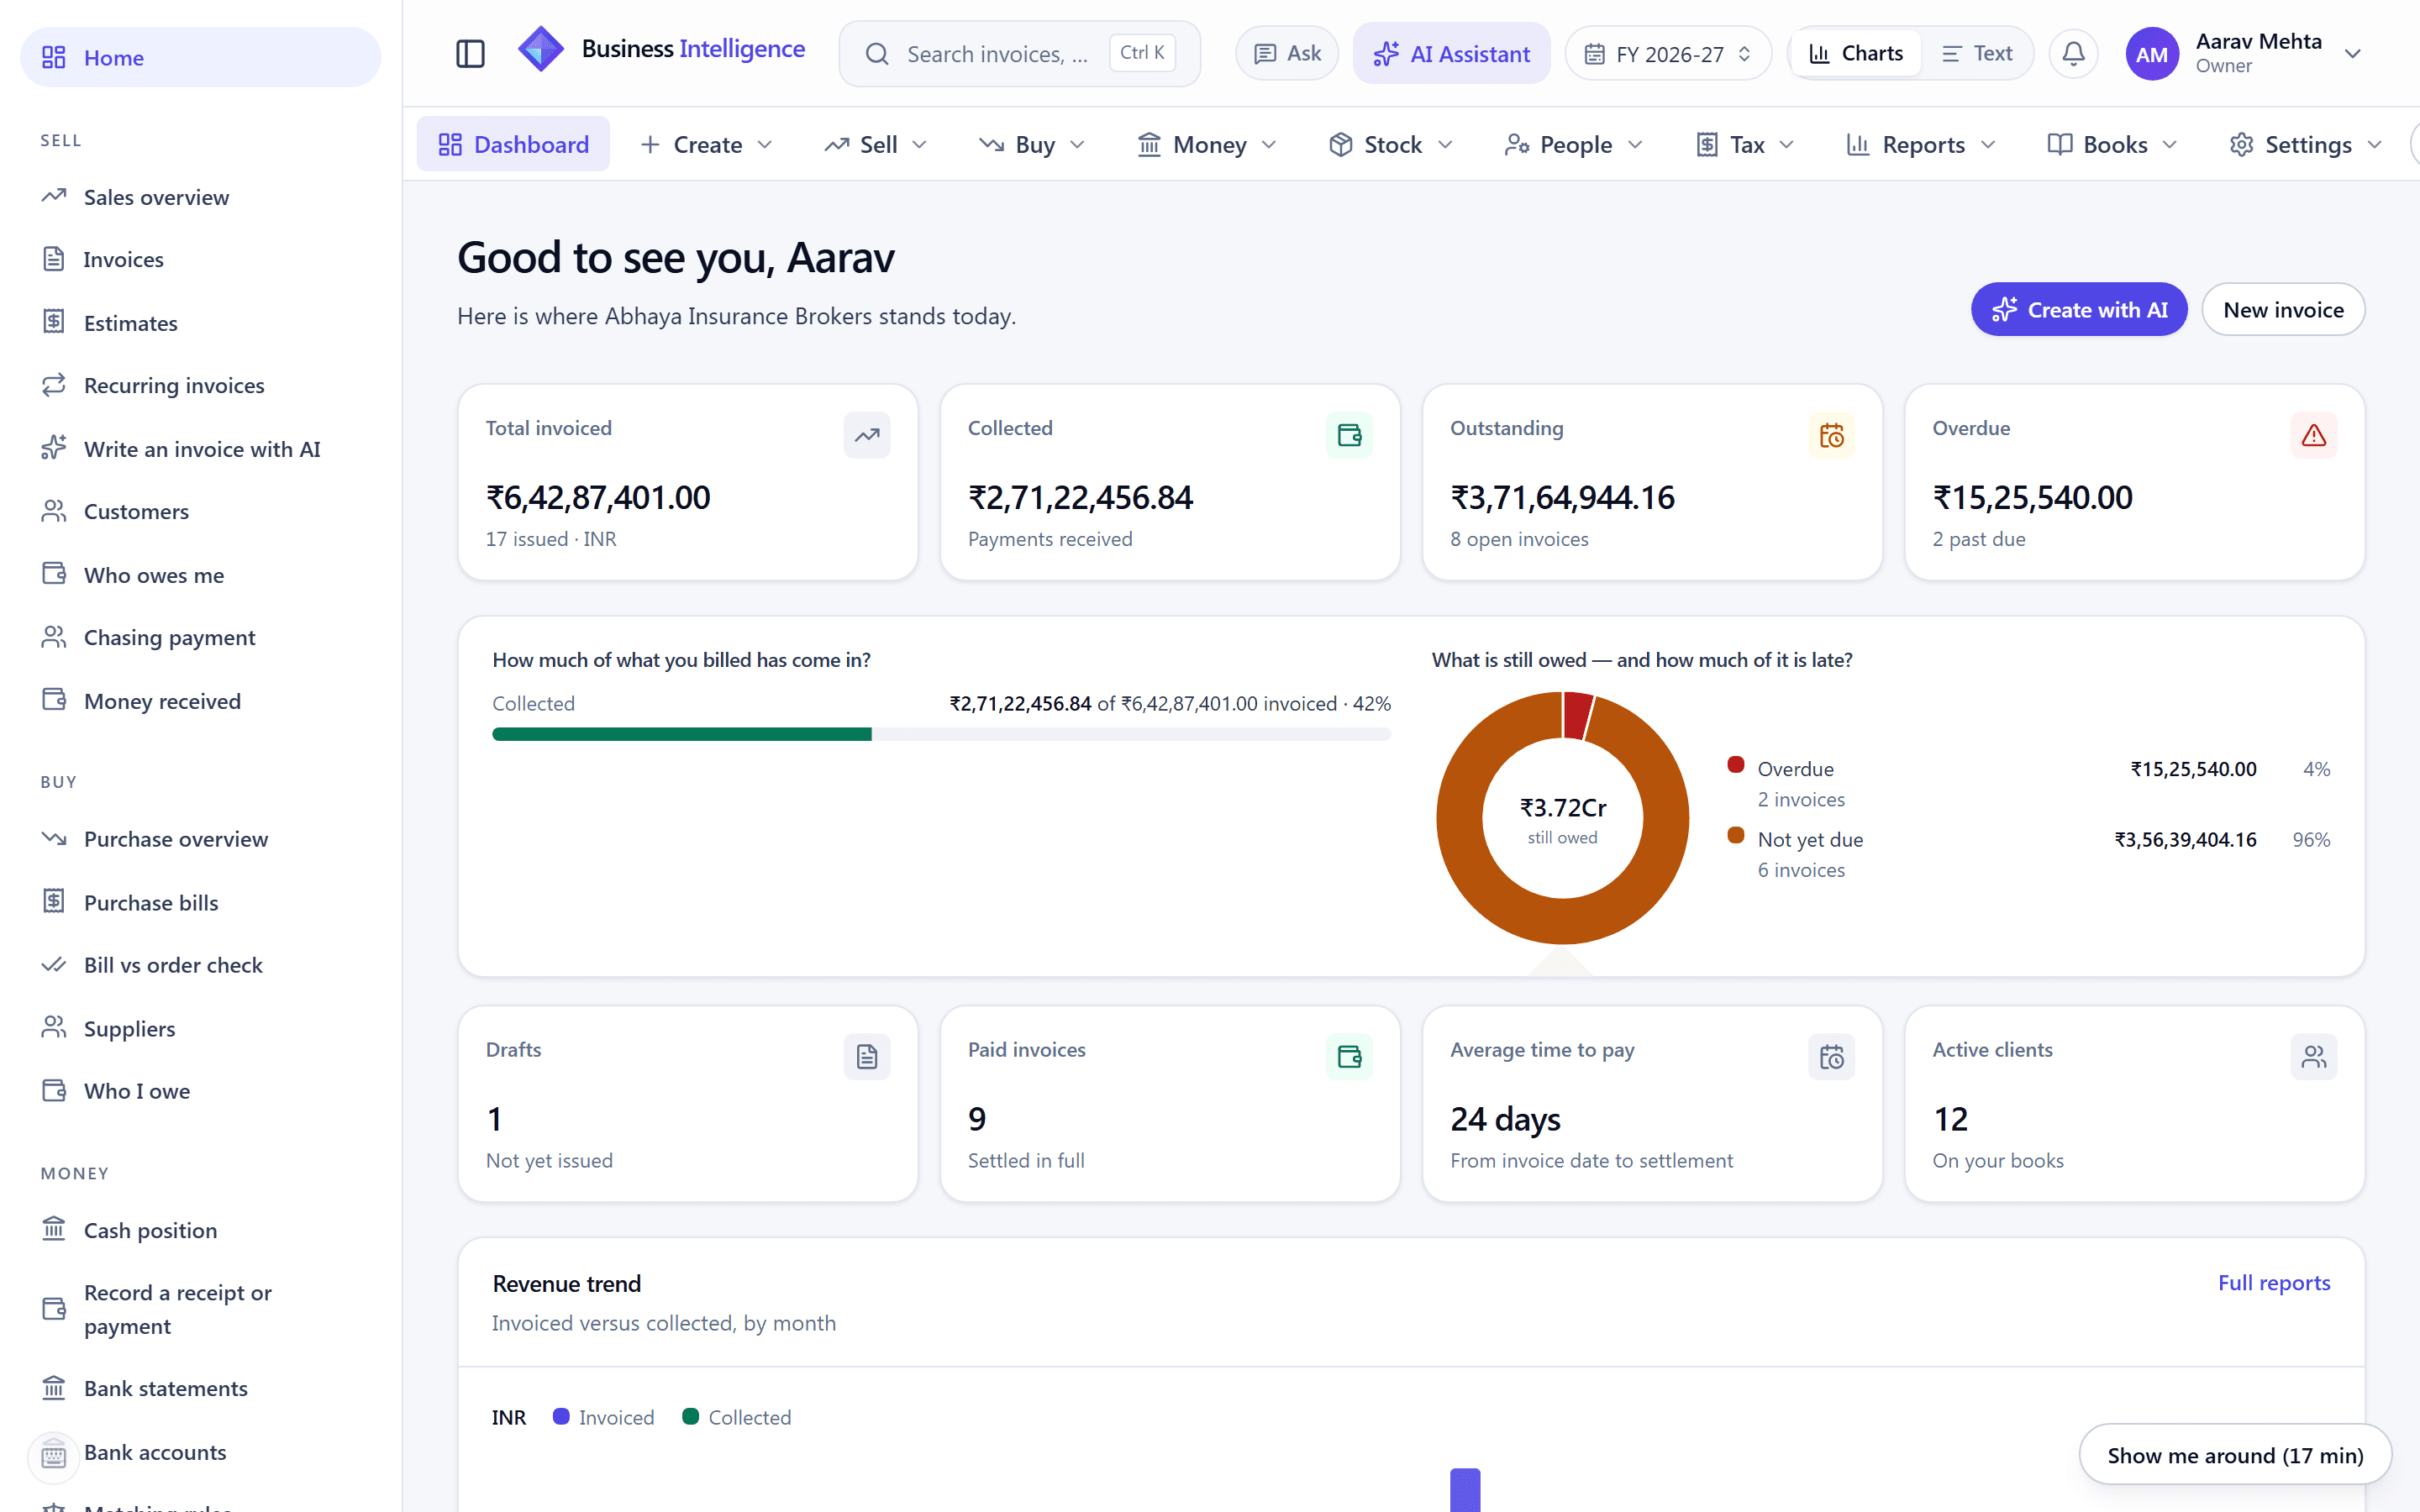Screen dimensions: 2420x1512
Task: Click the red Overdue legend dot
Action: [1735, 766]
